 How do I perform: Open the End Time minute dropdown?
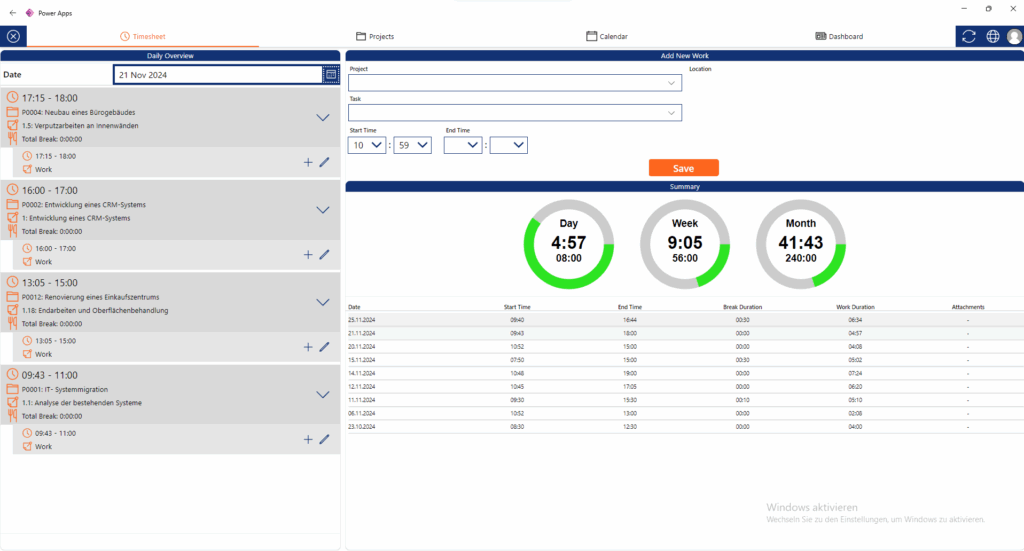[510, 145]
